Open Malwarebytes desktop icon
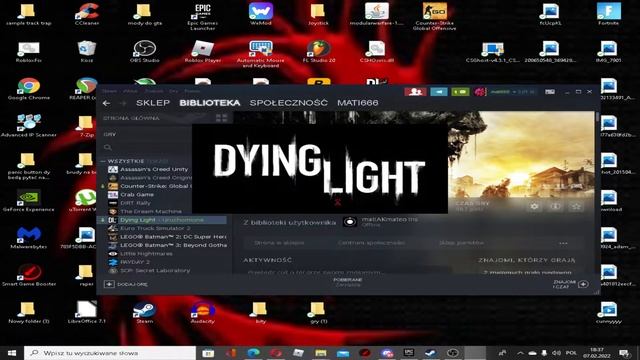Image resolution: width=640 pixels, height=360 pixels. (29, 238)
